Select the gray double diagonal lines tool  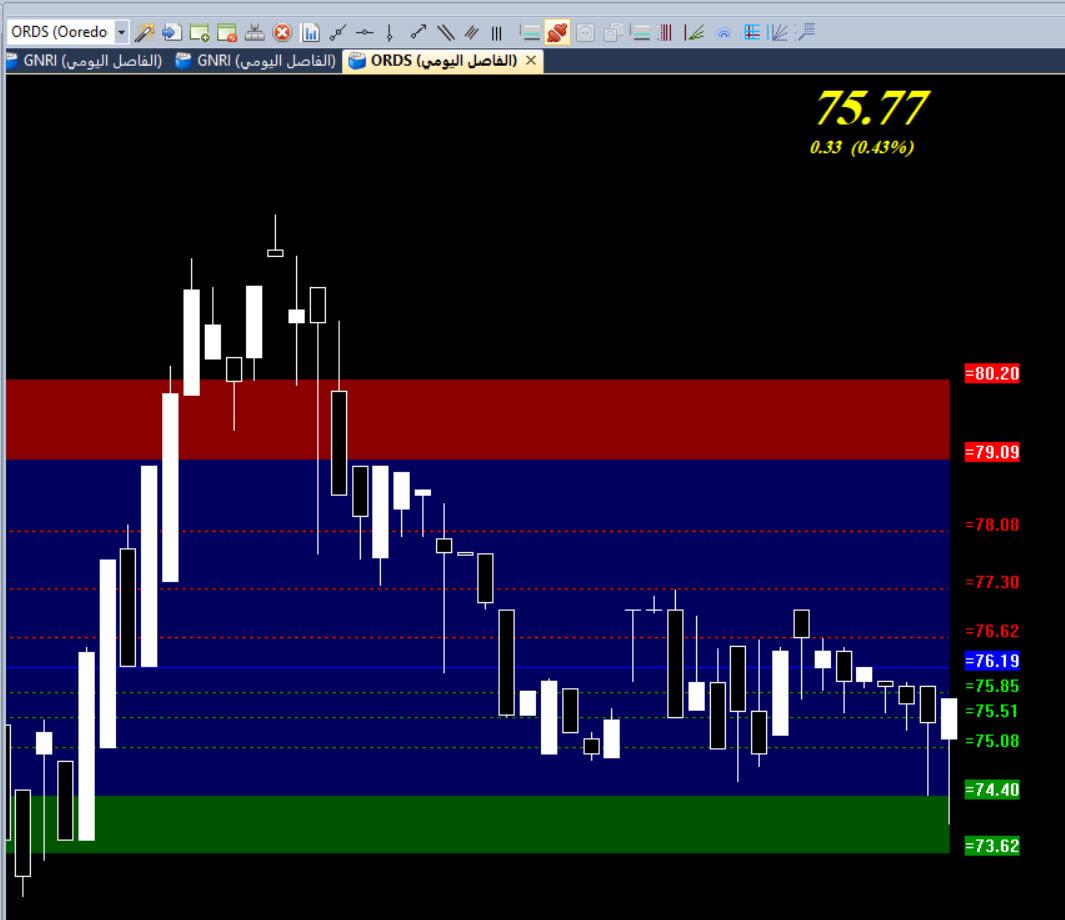(x=471, y=32)
